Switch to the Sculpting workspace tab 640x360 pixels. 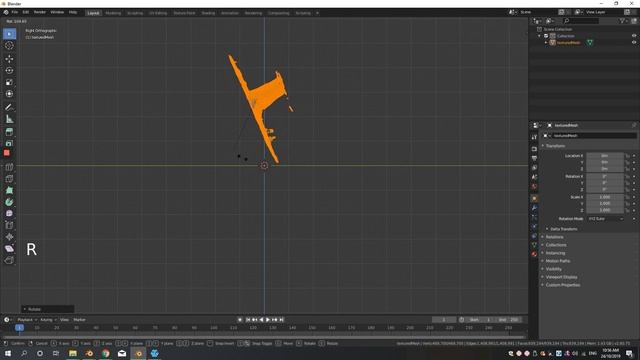click(x=135, y=13)
